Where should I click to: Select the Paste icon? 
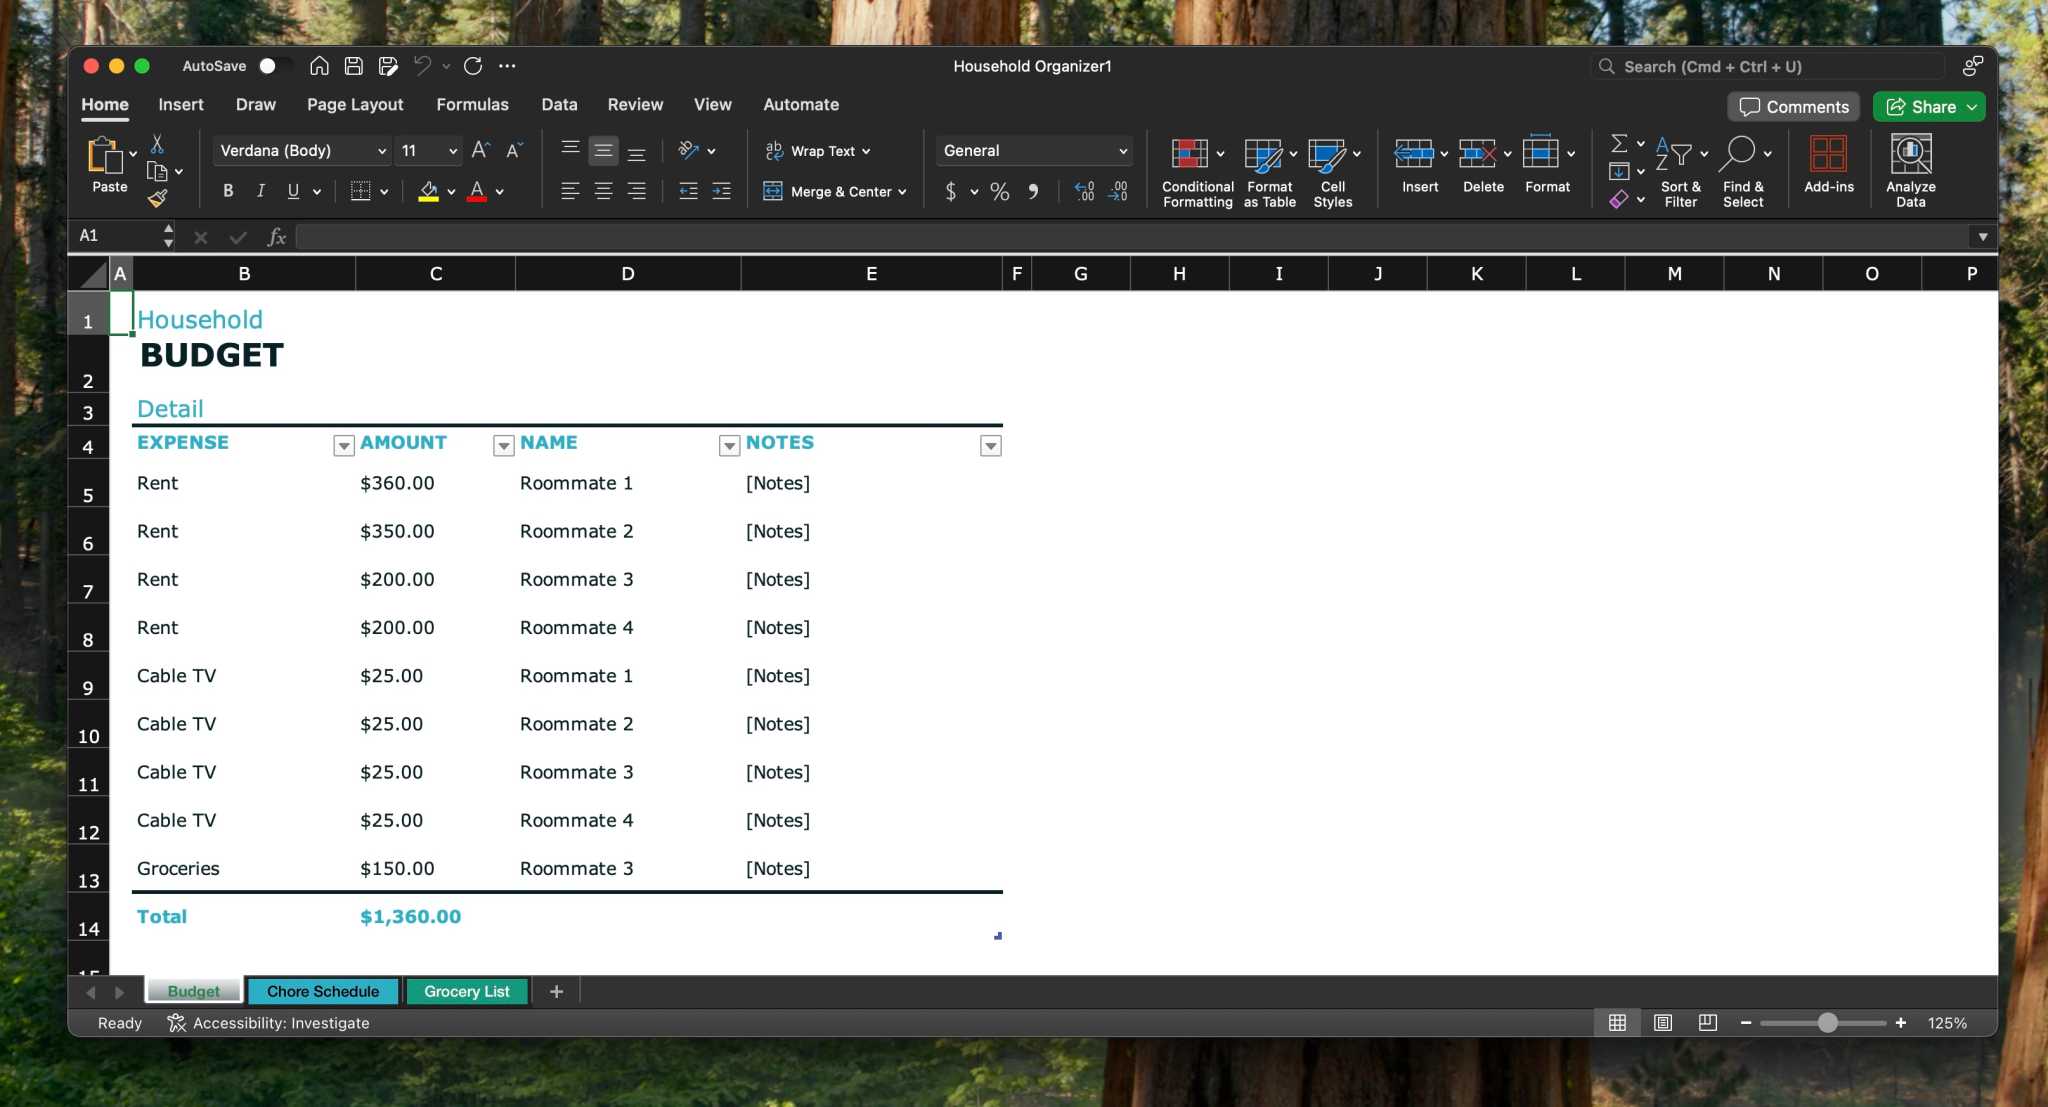tap(105, 160)
